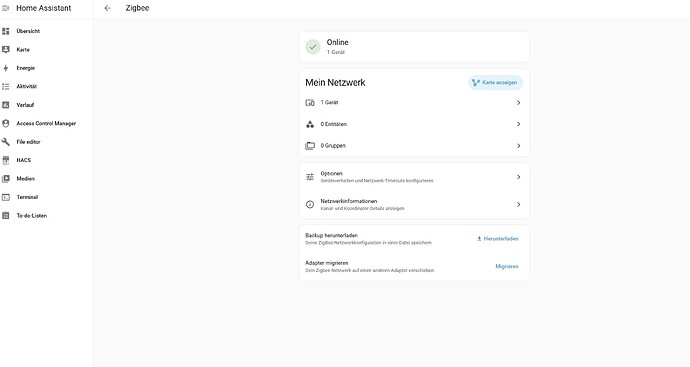Click the To-do-Listen clipboard icon
This screenshot has width=690, height=367.
pos(6,216)
